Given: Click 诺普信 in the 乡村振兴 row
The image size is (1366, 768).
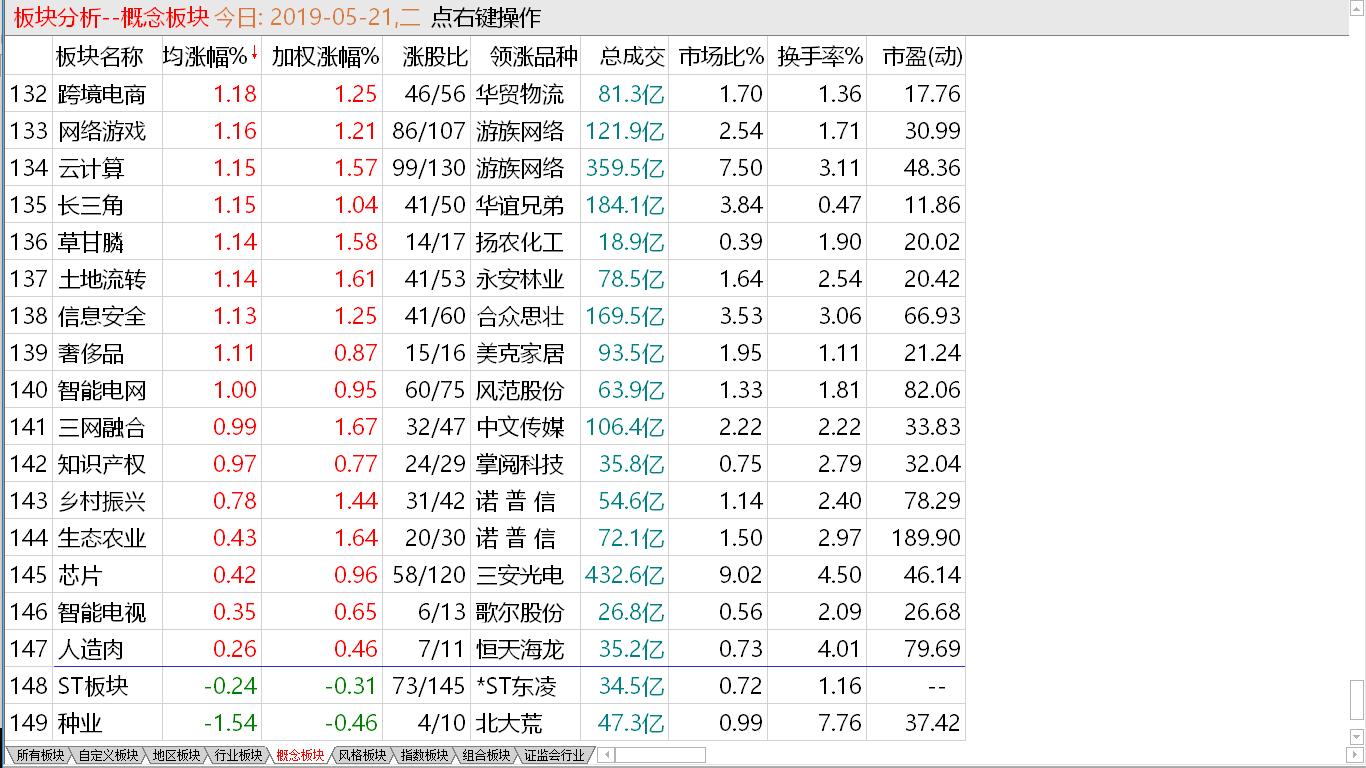Looking at the screenshot, I should click(516, 501).
